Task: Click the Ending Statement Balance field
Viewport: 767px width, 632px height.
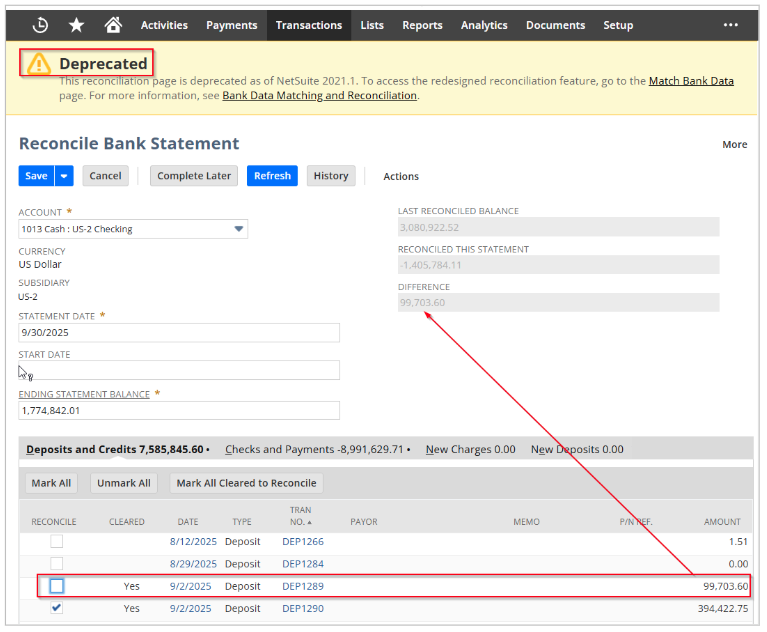Action: pyautogui.click(x=179, y=410)
